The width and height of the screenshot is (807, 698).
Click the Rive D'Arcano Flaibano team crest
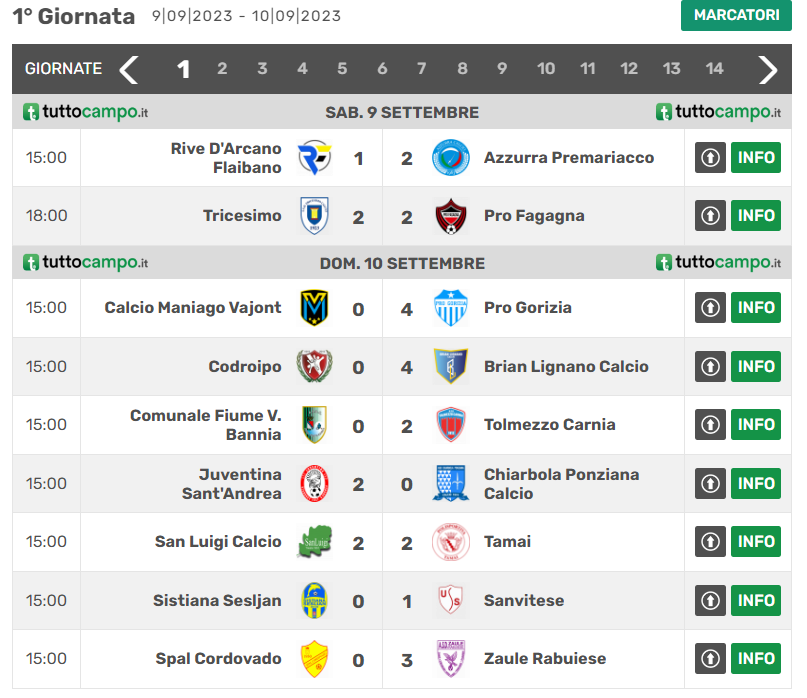click(x=314, y=157)
